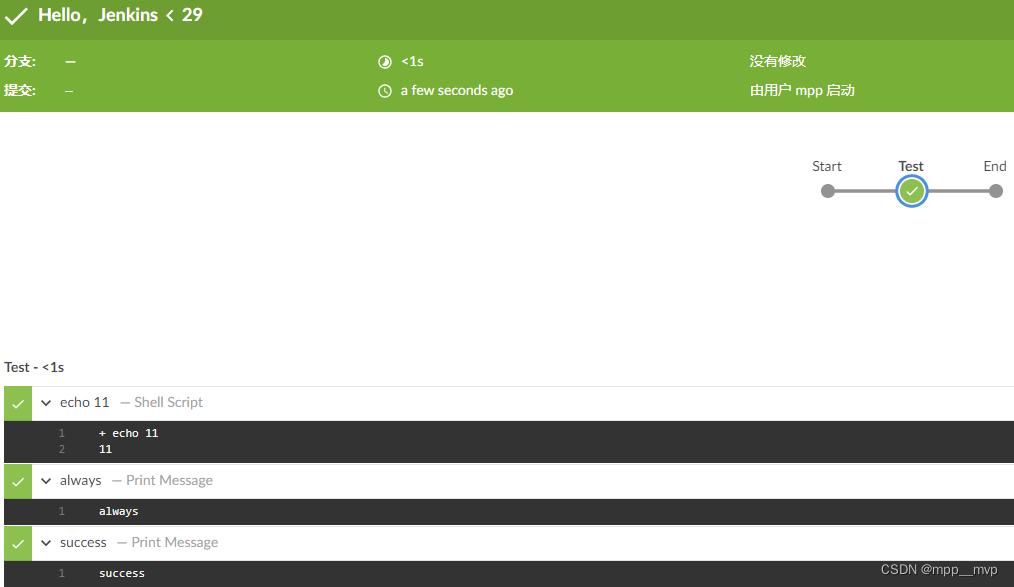Click the '分支:' branch label

click(20, 61)
